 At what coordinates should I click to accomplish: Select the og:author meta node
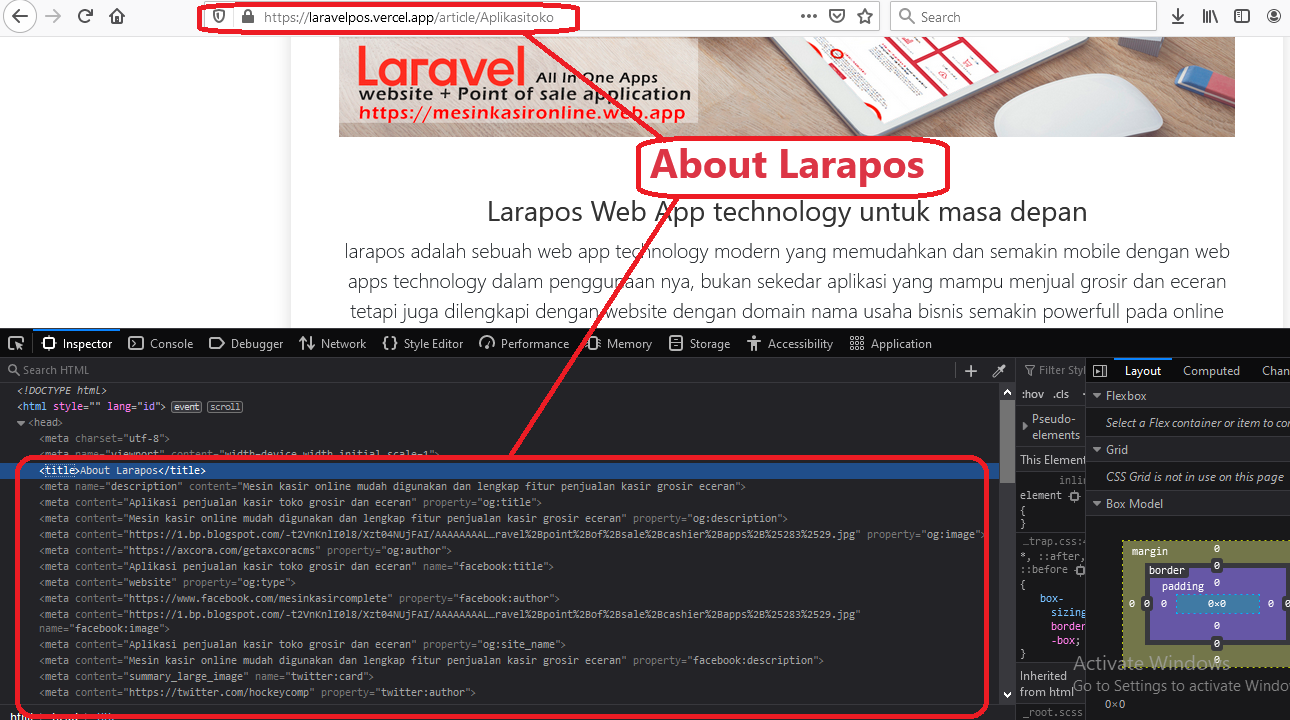click(x=246, y=550)
